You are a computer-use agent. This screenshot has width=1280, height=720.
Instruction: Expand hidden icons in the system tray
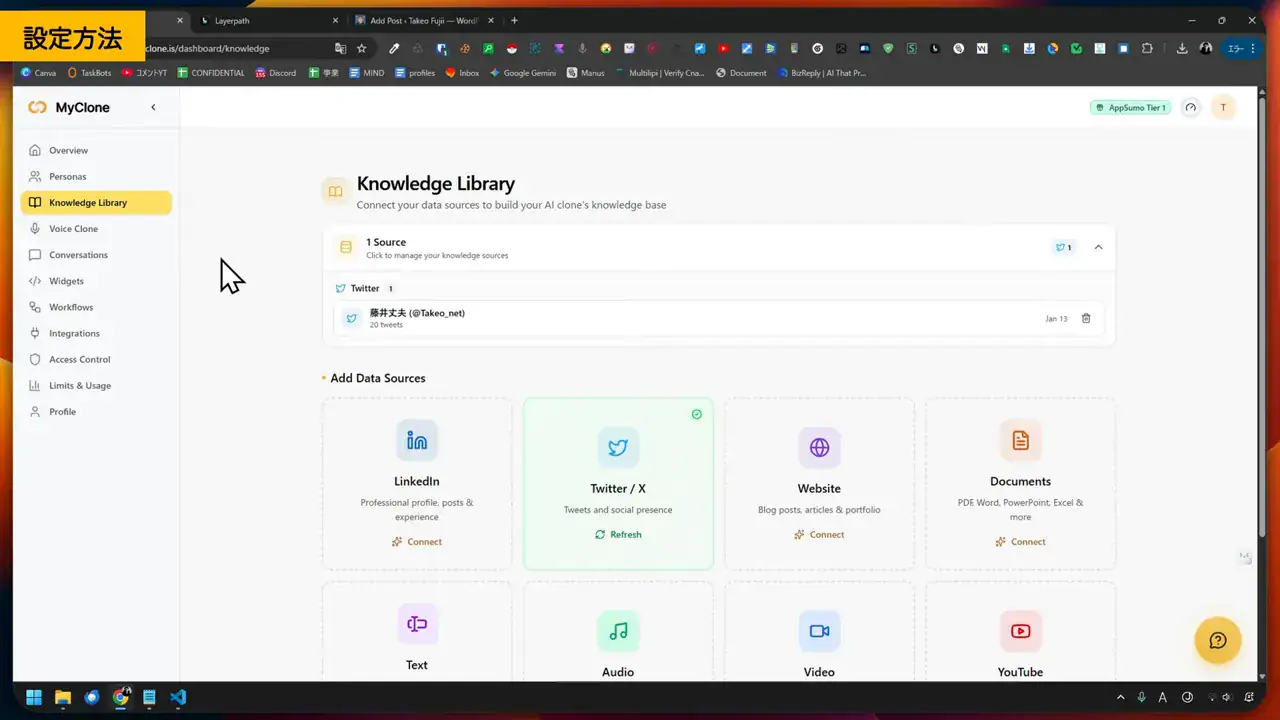pos(1120,697)
